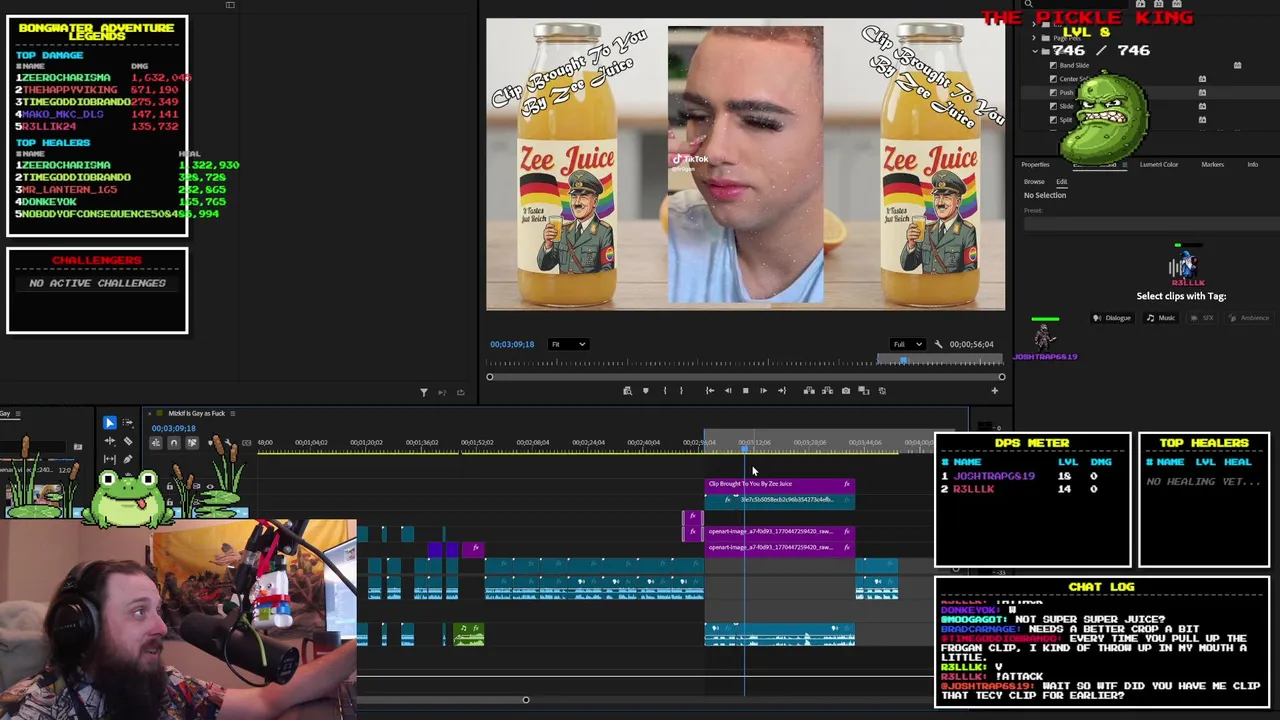Toggle the SFX audio tag
Screen dimensions: 1280x720
click(x=1203, y=318)
